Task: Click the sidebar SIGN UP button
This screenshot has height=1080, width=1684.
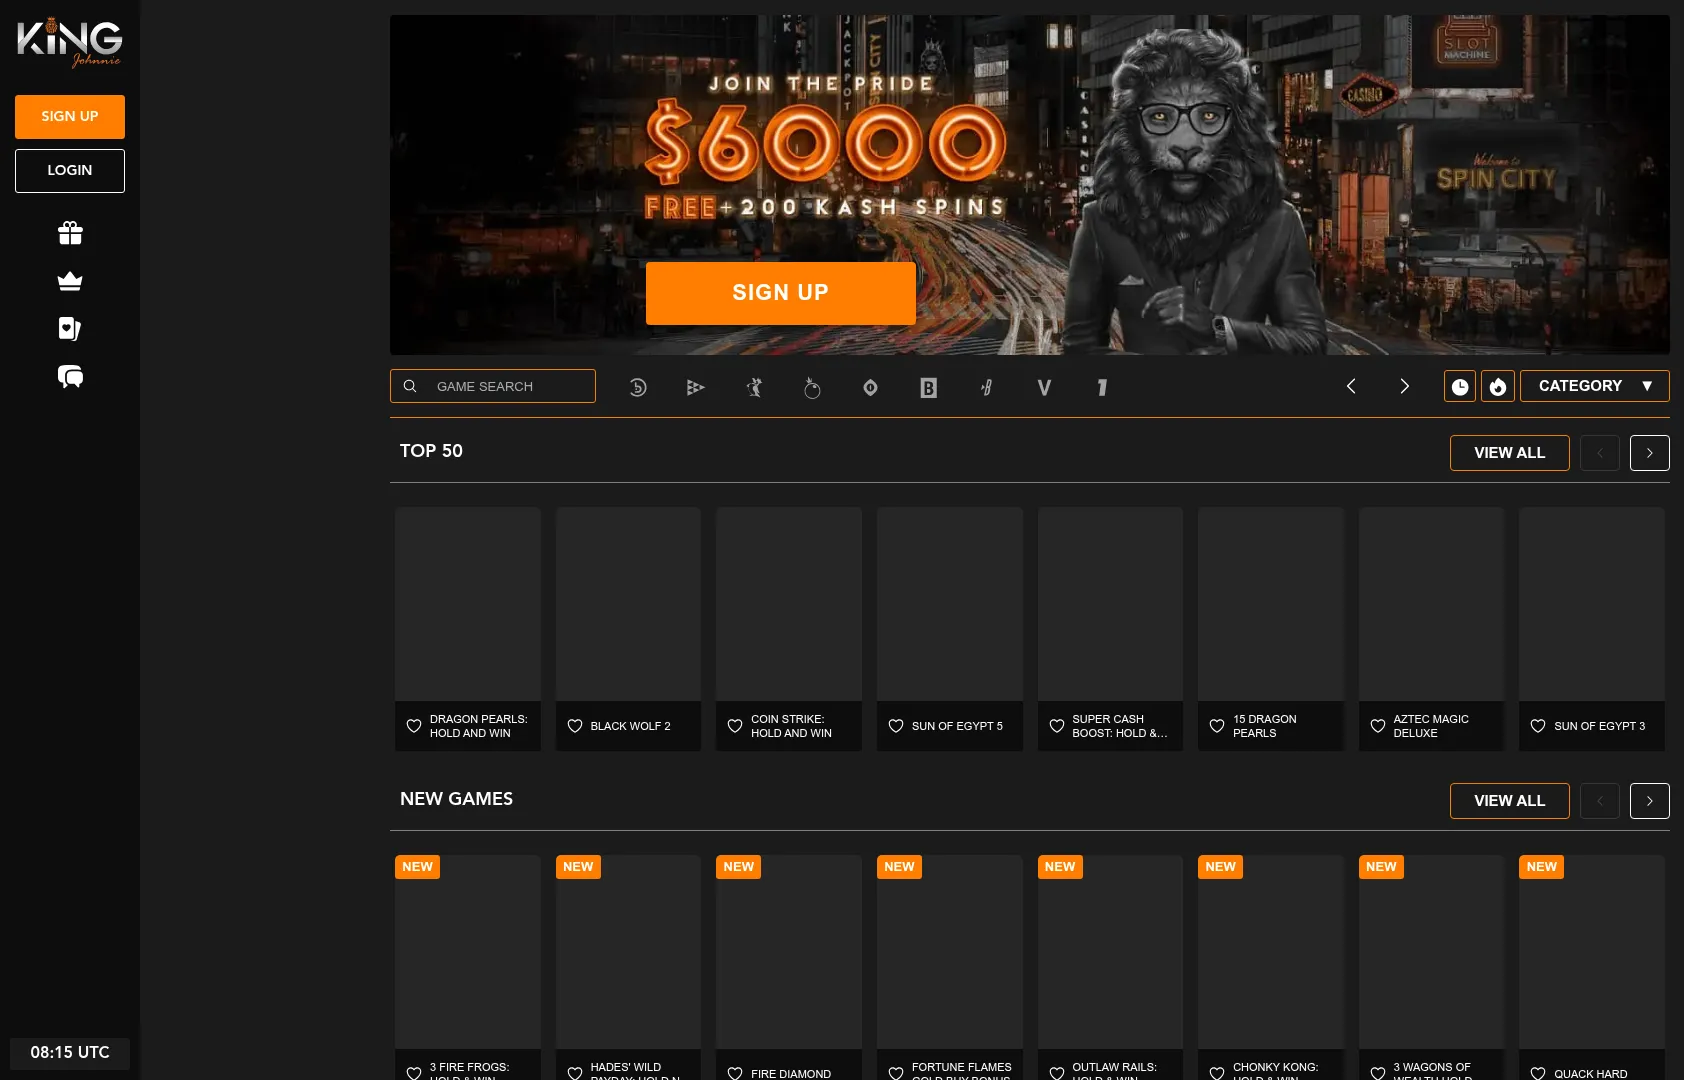Action: [70, 117]
